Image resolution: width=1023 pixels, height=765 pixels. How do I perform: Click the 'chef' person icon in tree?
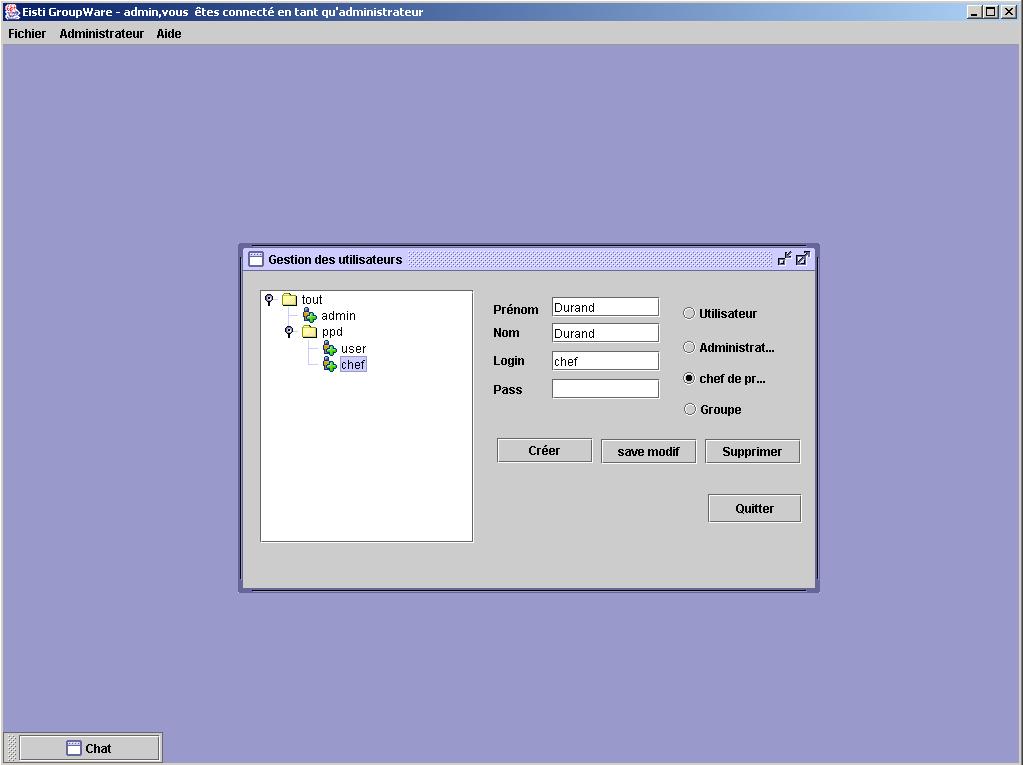coord(330,365)
